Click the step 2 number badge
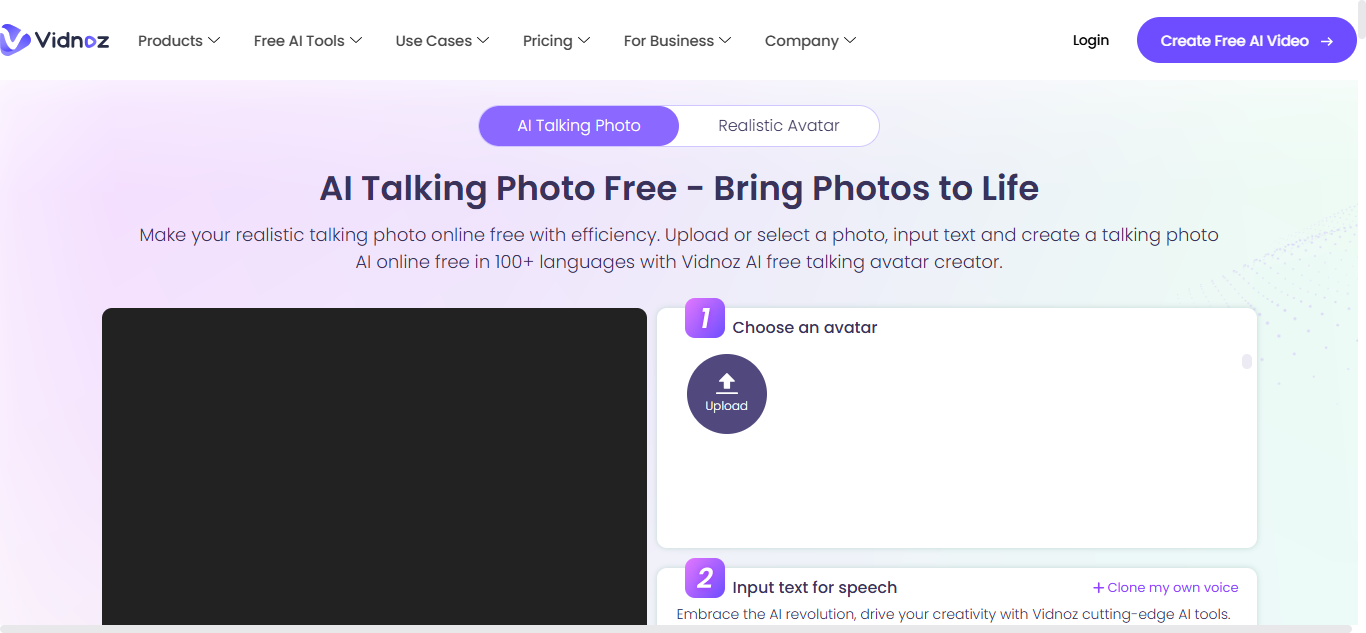 (x=705, y=578)
